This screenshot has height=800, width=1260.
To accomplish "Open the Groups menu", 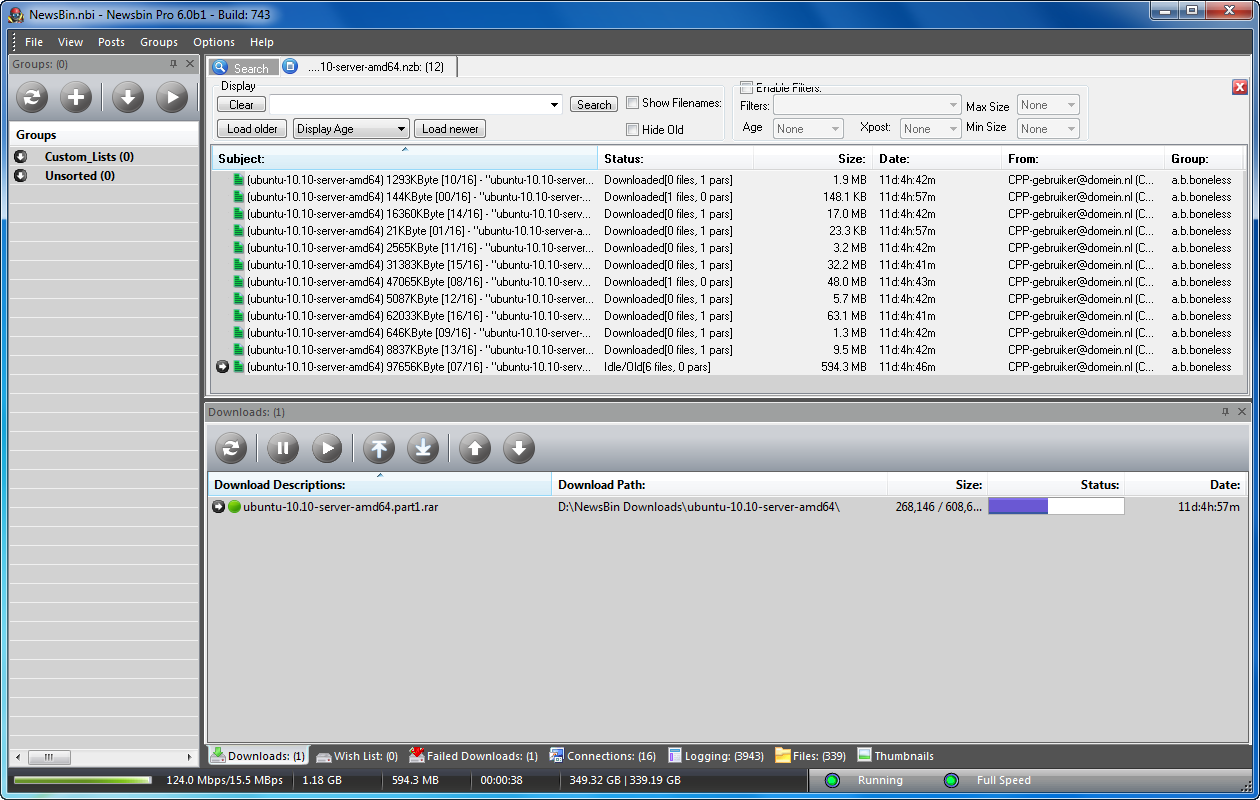I will coord(159,42).
